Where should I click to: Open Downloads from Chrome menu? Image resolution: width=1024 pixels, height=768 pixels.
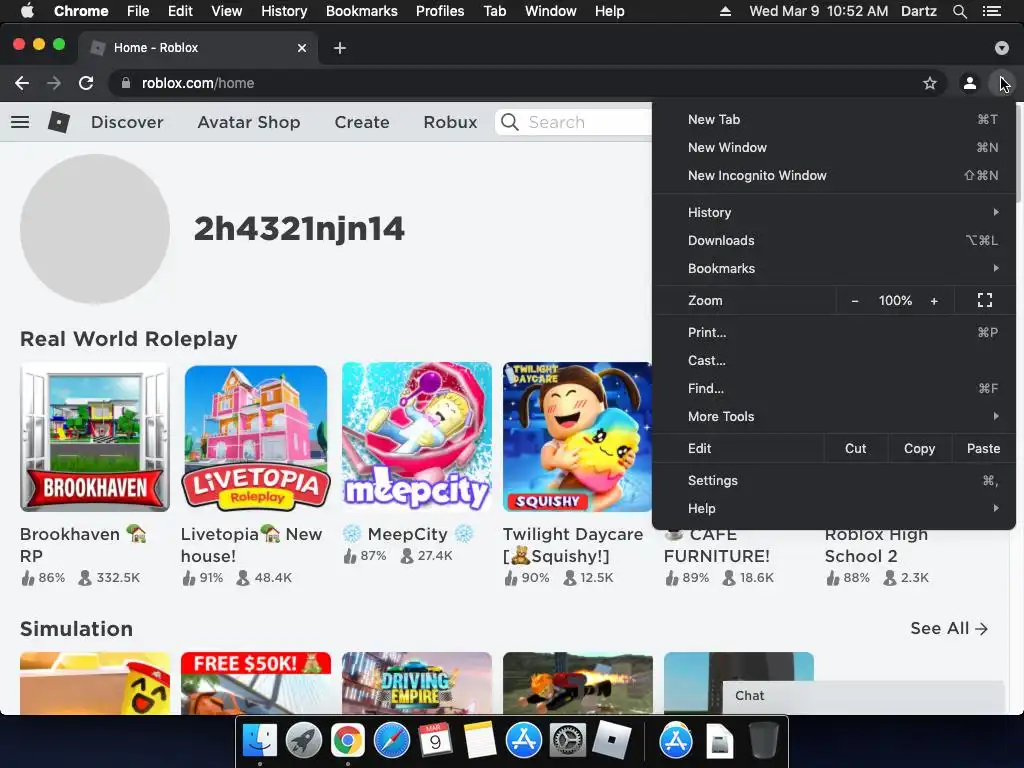click(x=834, y=240)
